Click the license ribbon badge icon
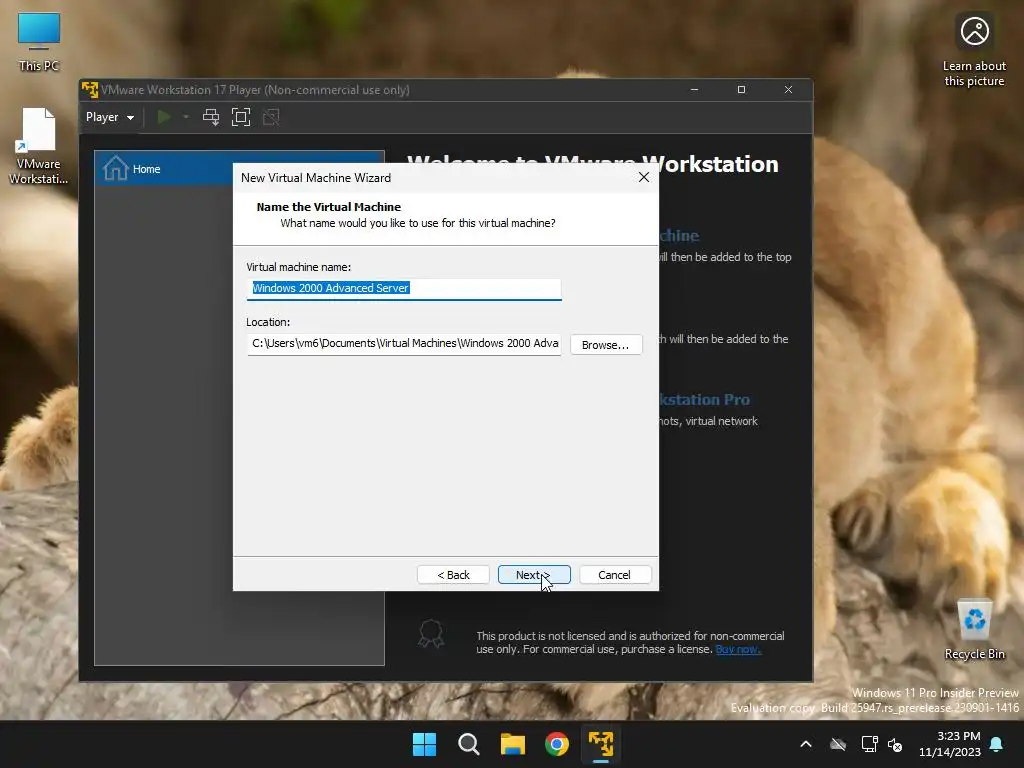Image resolution: width=1024 pixels, height=768 pixels. (431, 633)
